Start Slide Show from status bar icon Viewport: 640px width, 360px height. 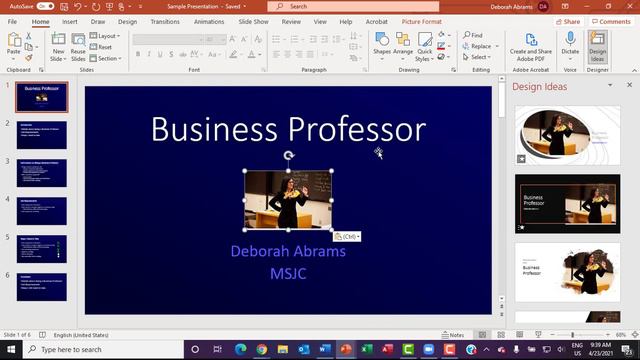[538, 335]
